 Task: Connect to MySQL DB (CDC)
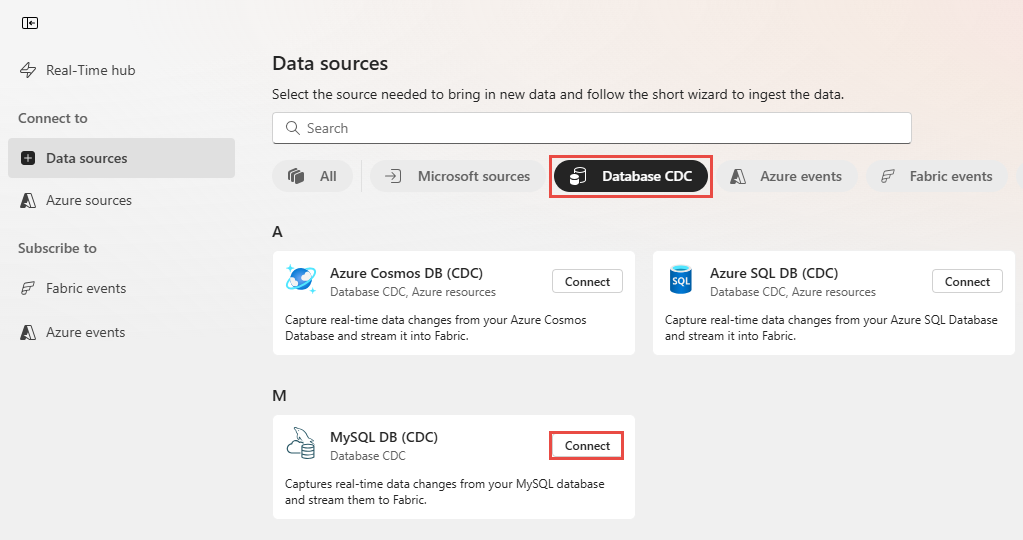click(587, 445)
